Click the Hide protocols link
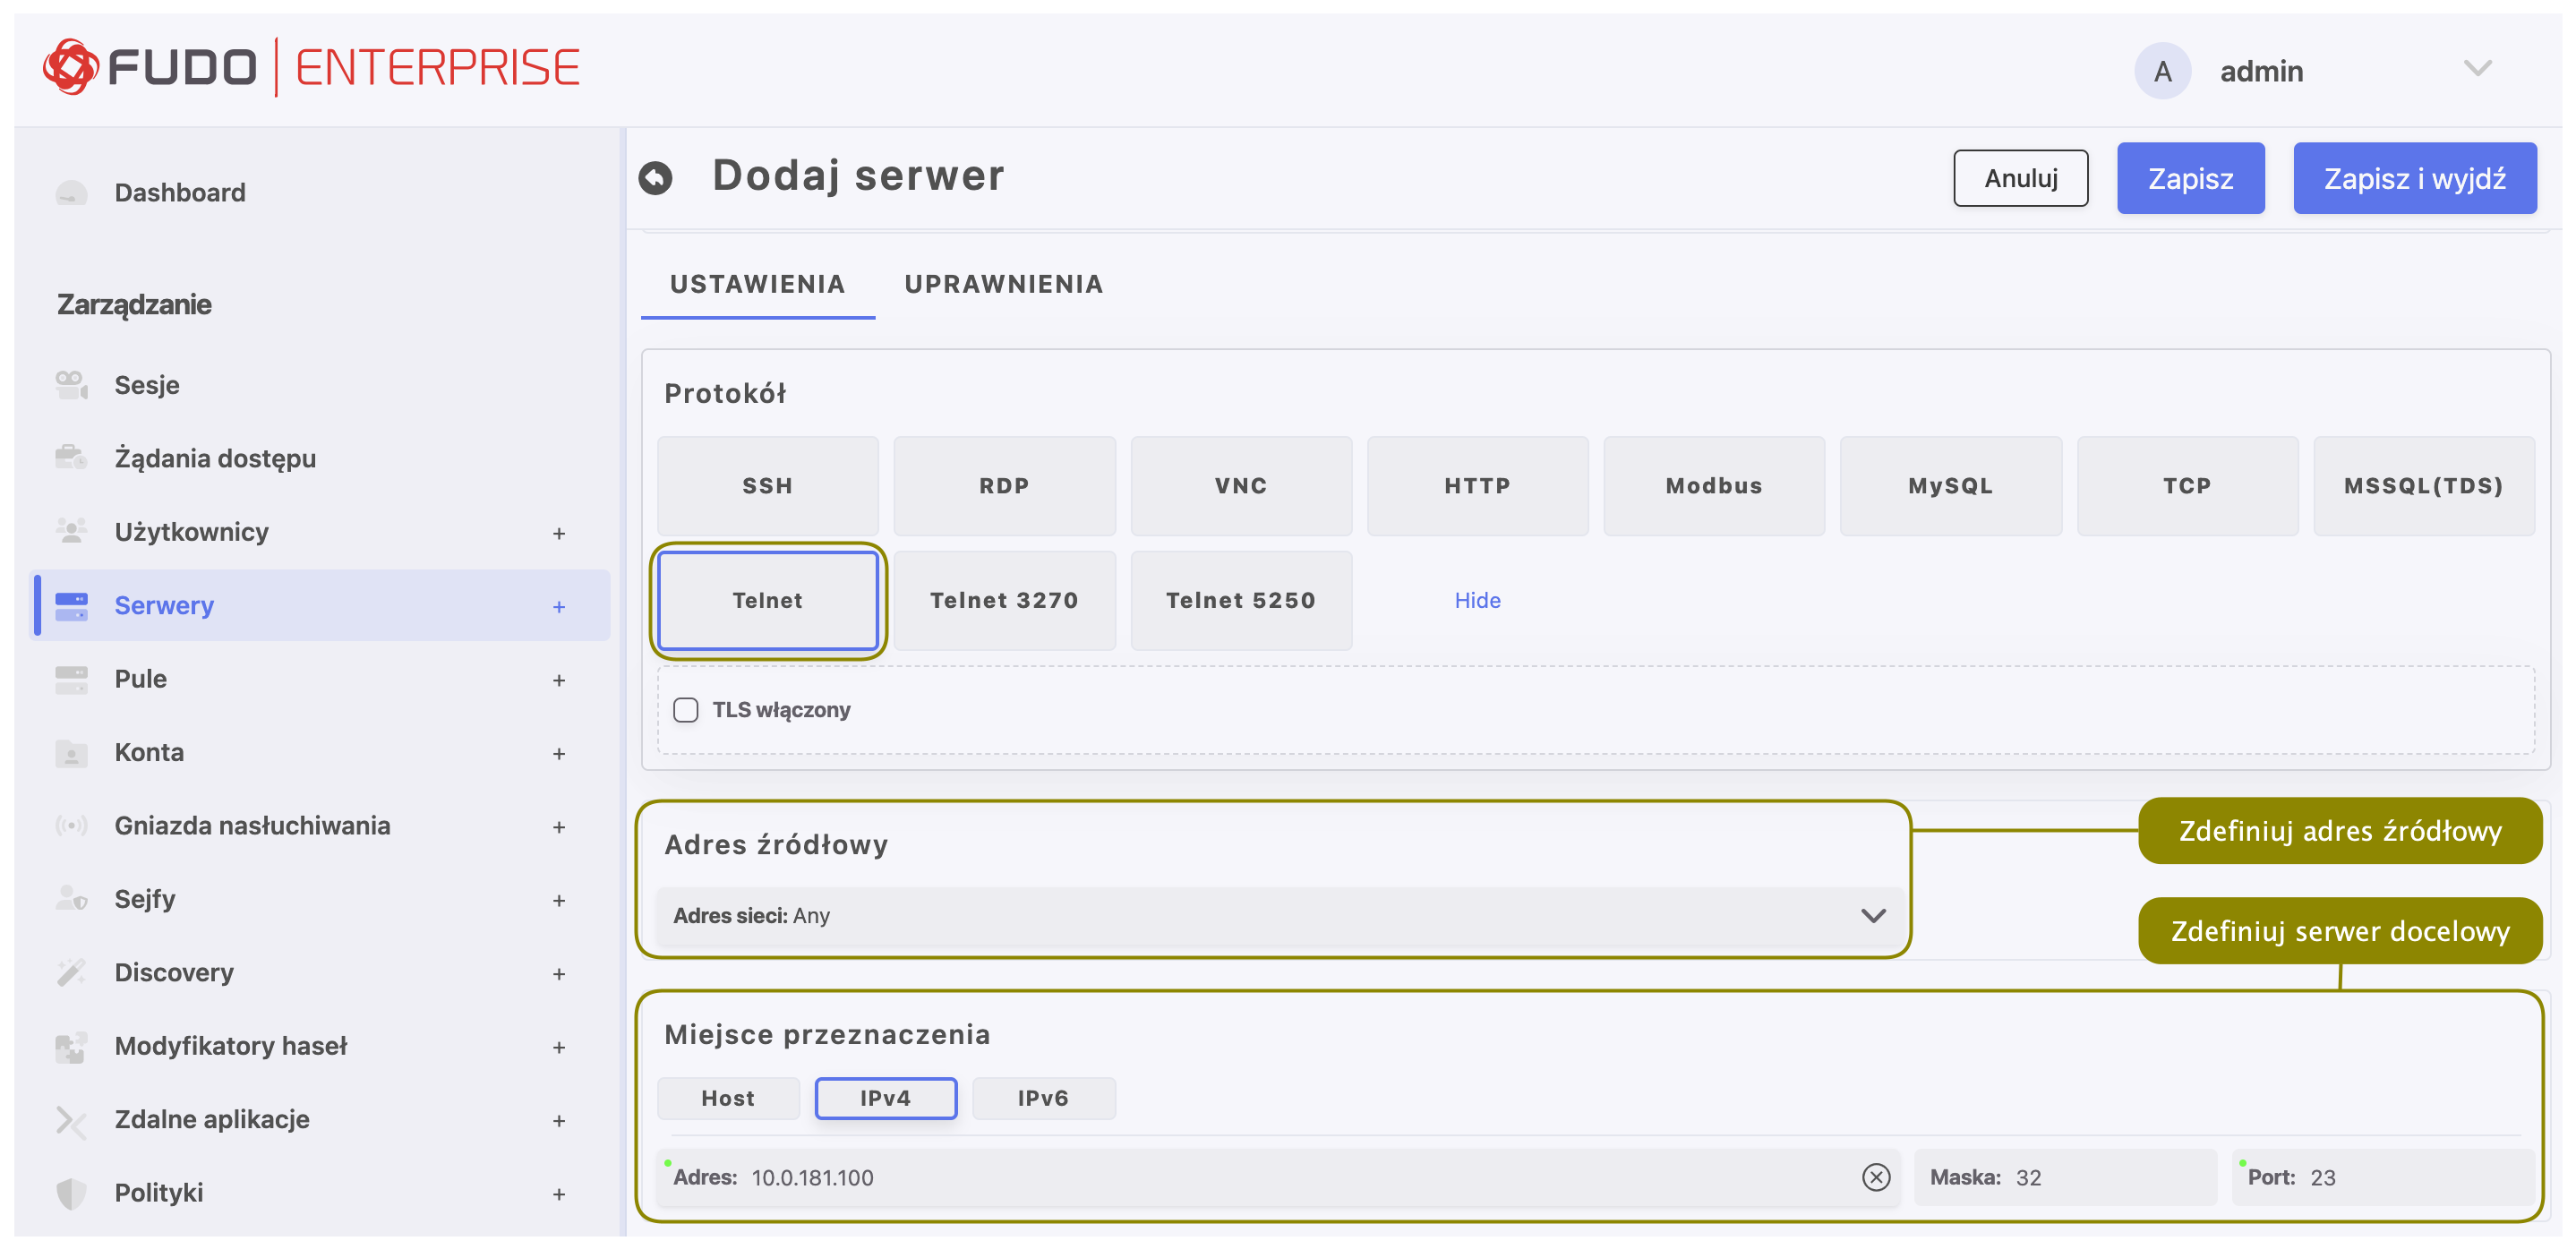This screenshot has width=2576, height=1258. pos(1476,600)
